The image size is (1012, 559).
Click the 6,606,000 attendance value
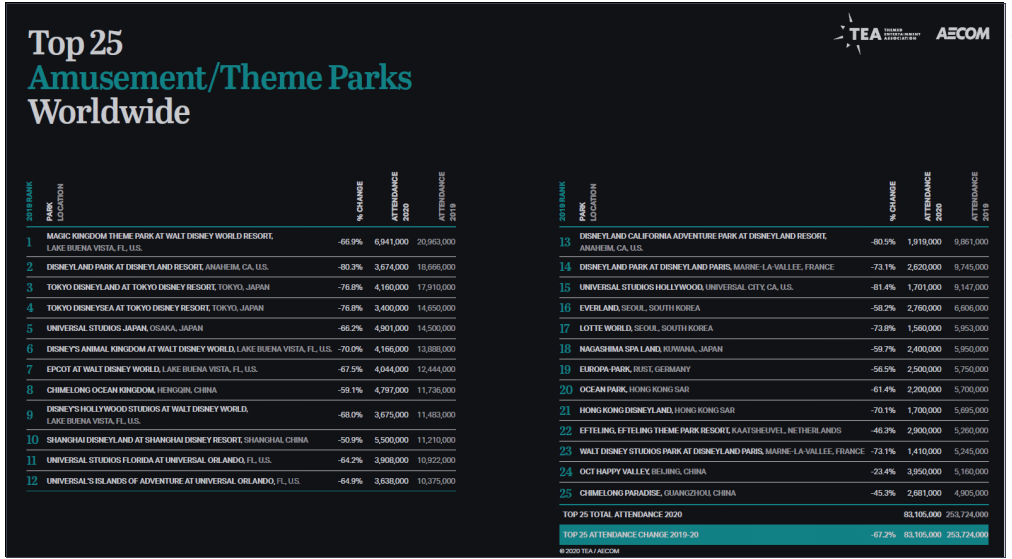(x=971, y=308)
